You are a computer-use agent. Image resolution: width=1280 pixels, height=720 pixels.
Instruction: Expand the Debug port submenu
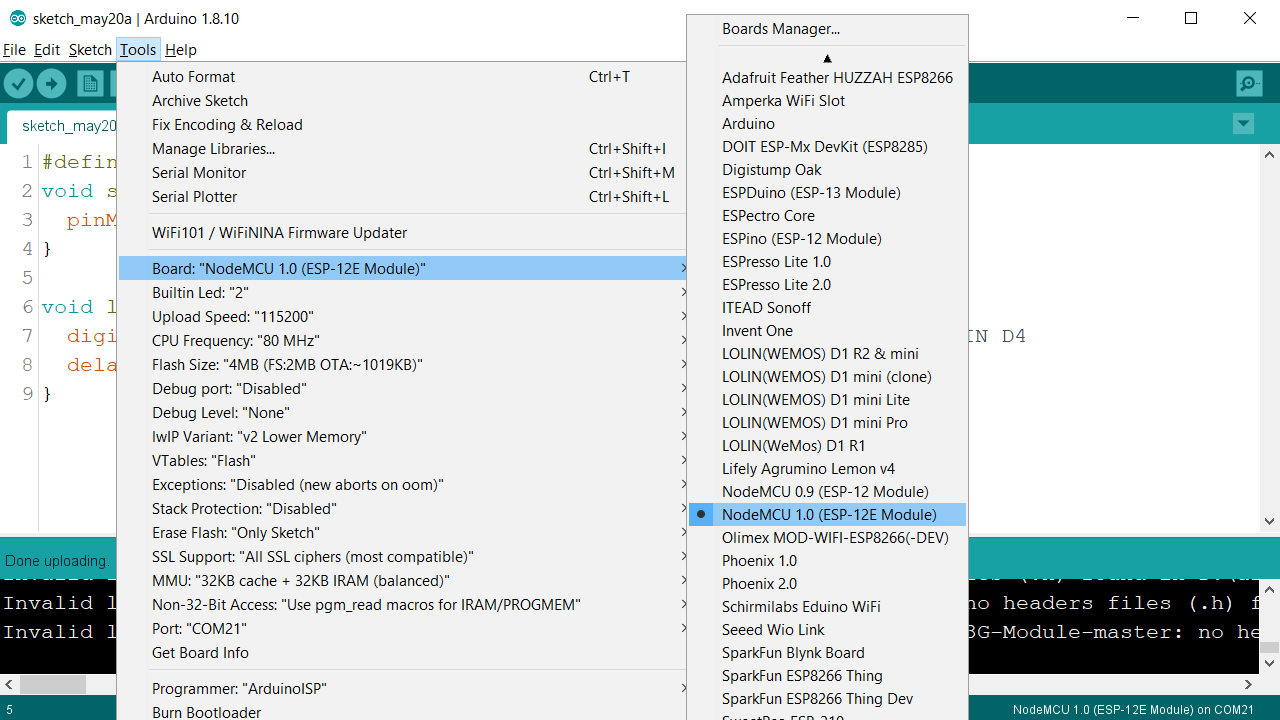404,388
